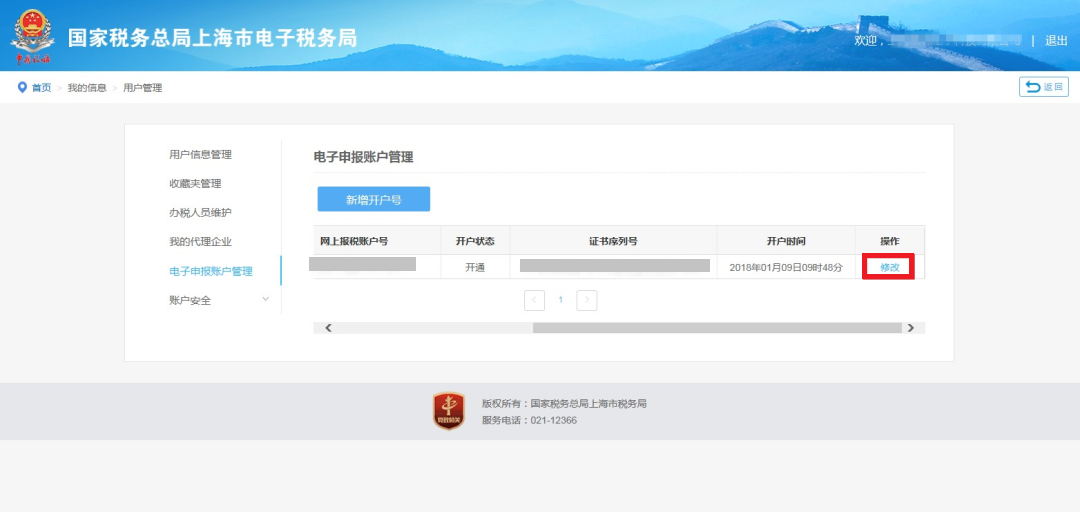Click the footer 党政机关 shield badge
This screenshot has width=1080, height=512.
click(448, 411)
